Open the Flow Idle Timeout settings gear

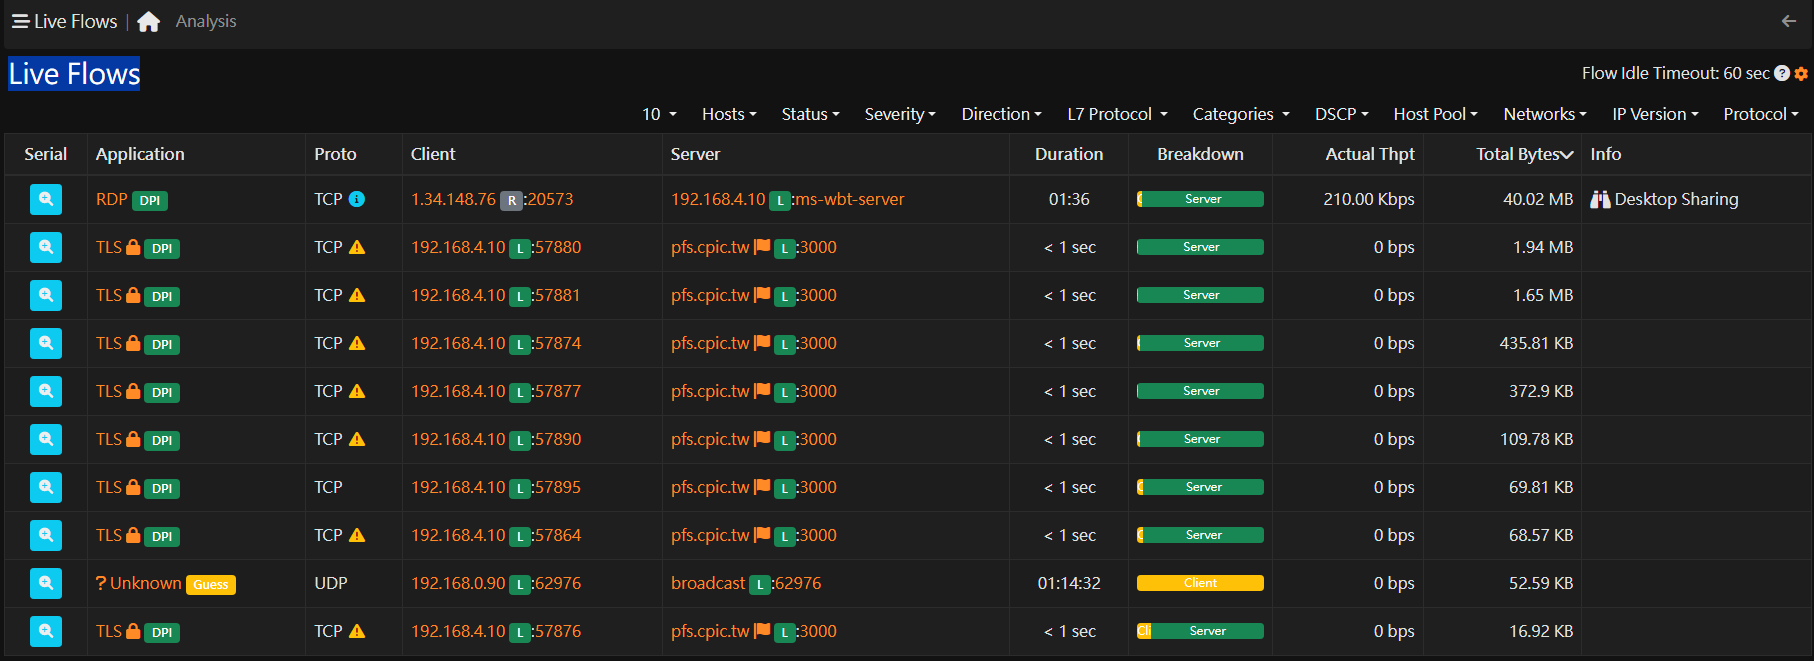coord(1801,74)
